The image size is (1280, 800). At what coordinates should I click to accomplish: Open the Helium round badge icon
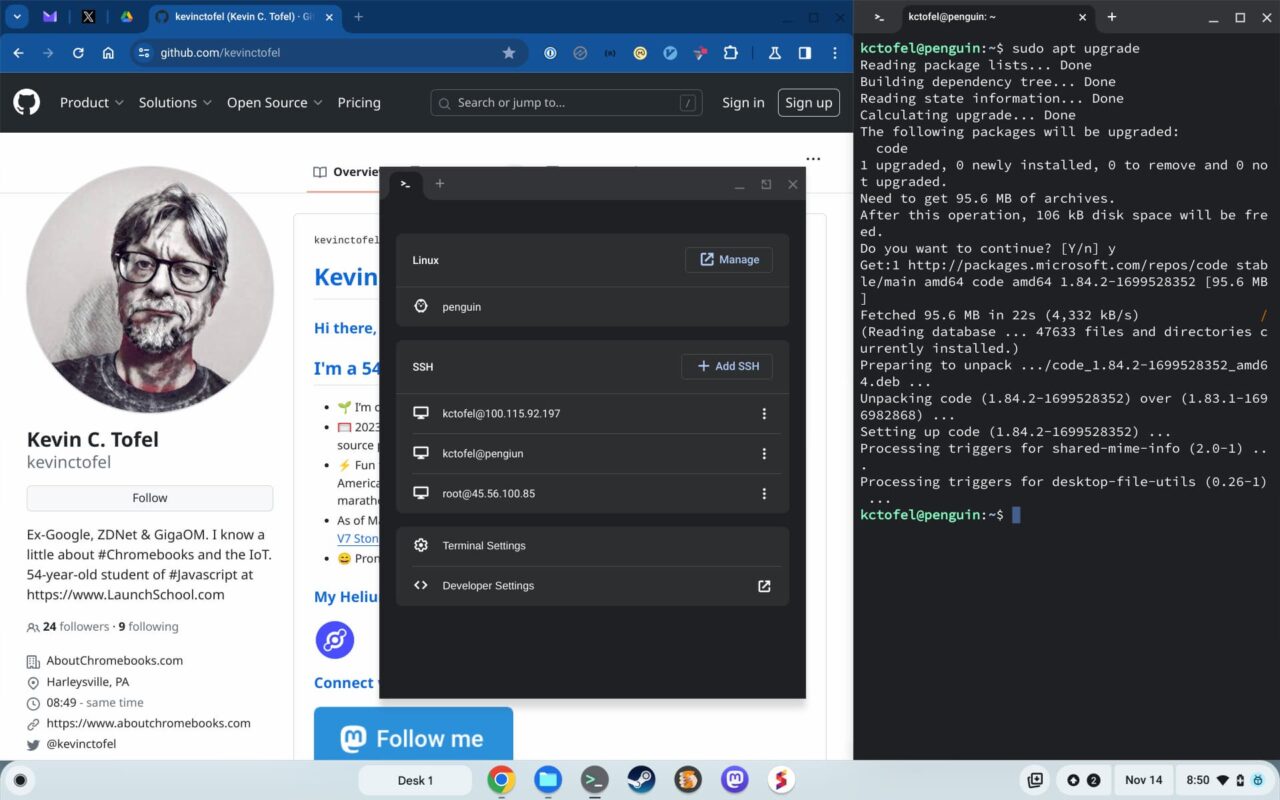pos(335,639)
